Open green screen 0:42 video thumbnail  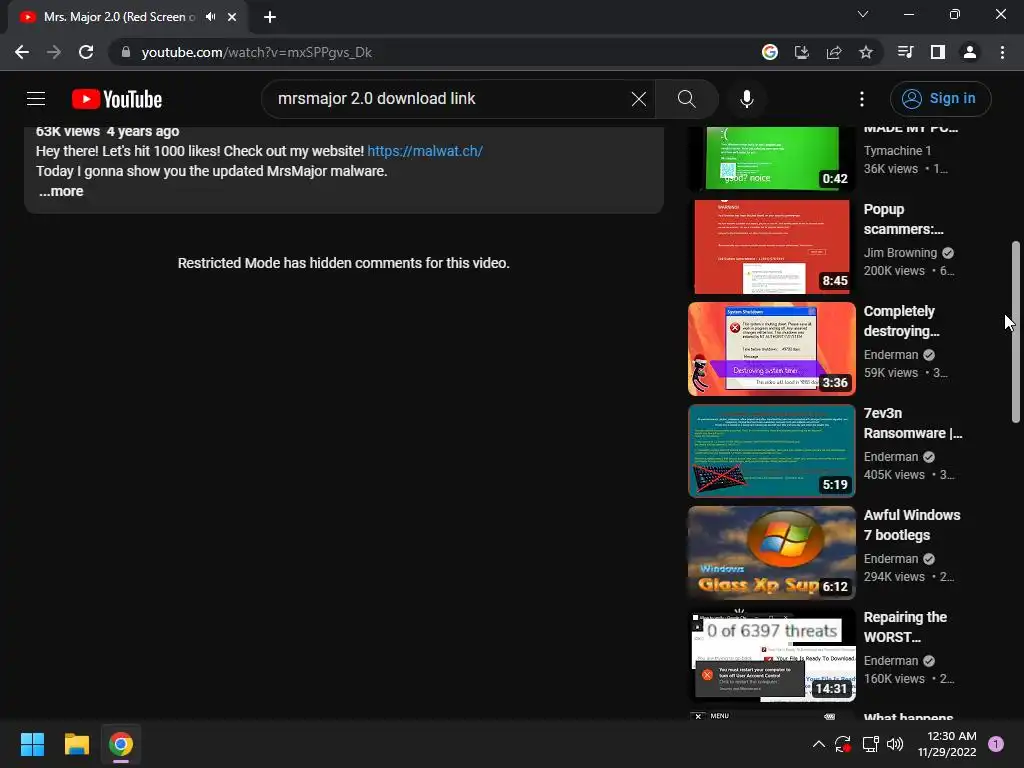tap(771, 159)
